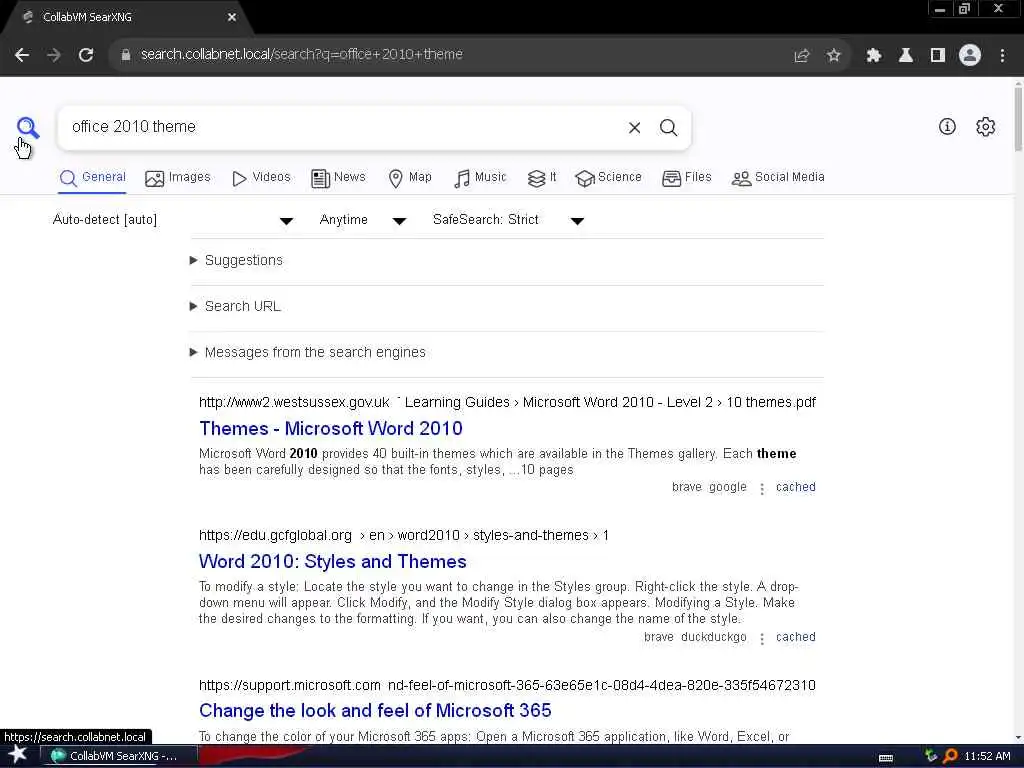The height and width of the screenshot is (768, 1024).
Task: Switch to the Music search tab
Action: (x=480, y=178)
